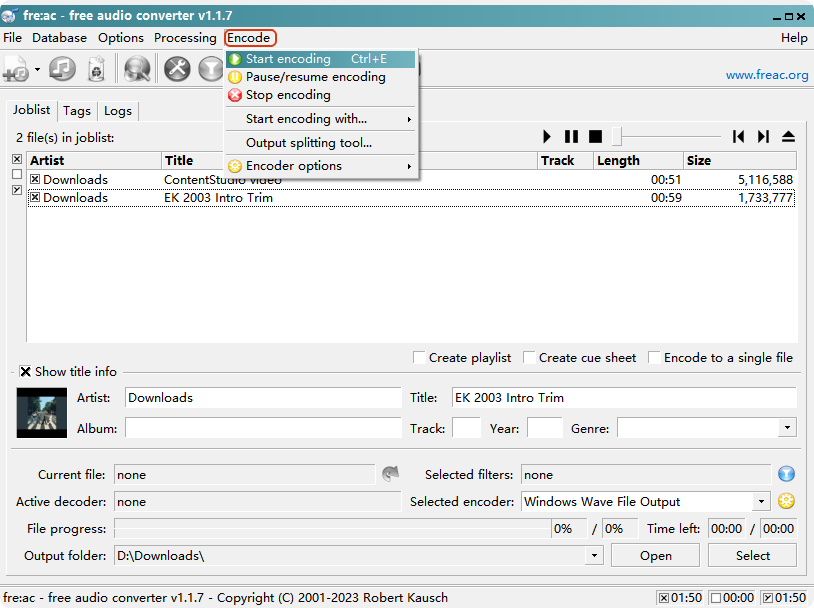Viewport: 814px width, 608px height.
Task: Uncheck the Show title info checkbox
Action: [x=25, y=372]
